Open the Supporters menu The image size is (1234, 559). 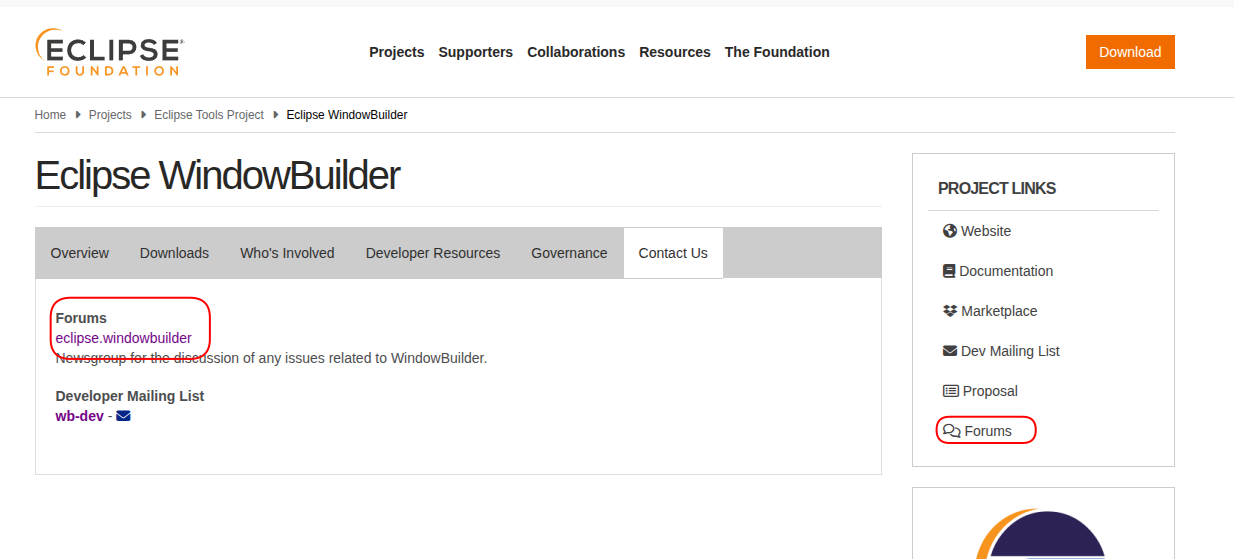click(476, 52)
